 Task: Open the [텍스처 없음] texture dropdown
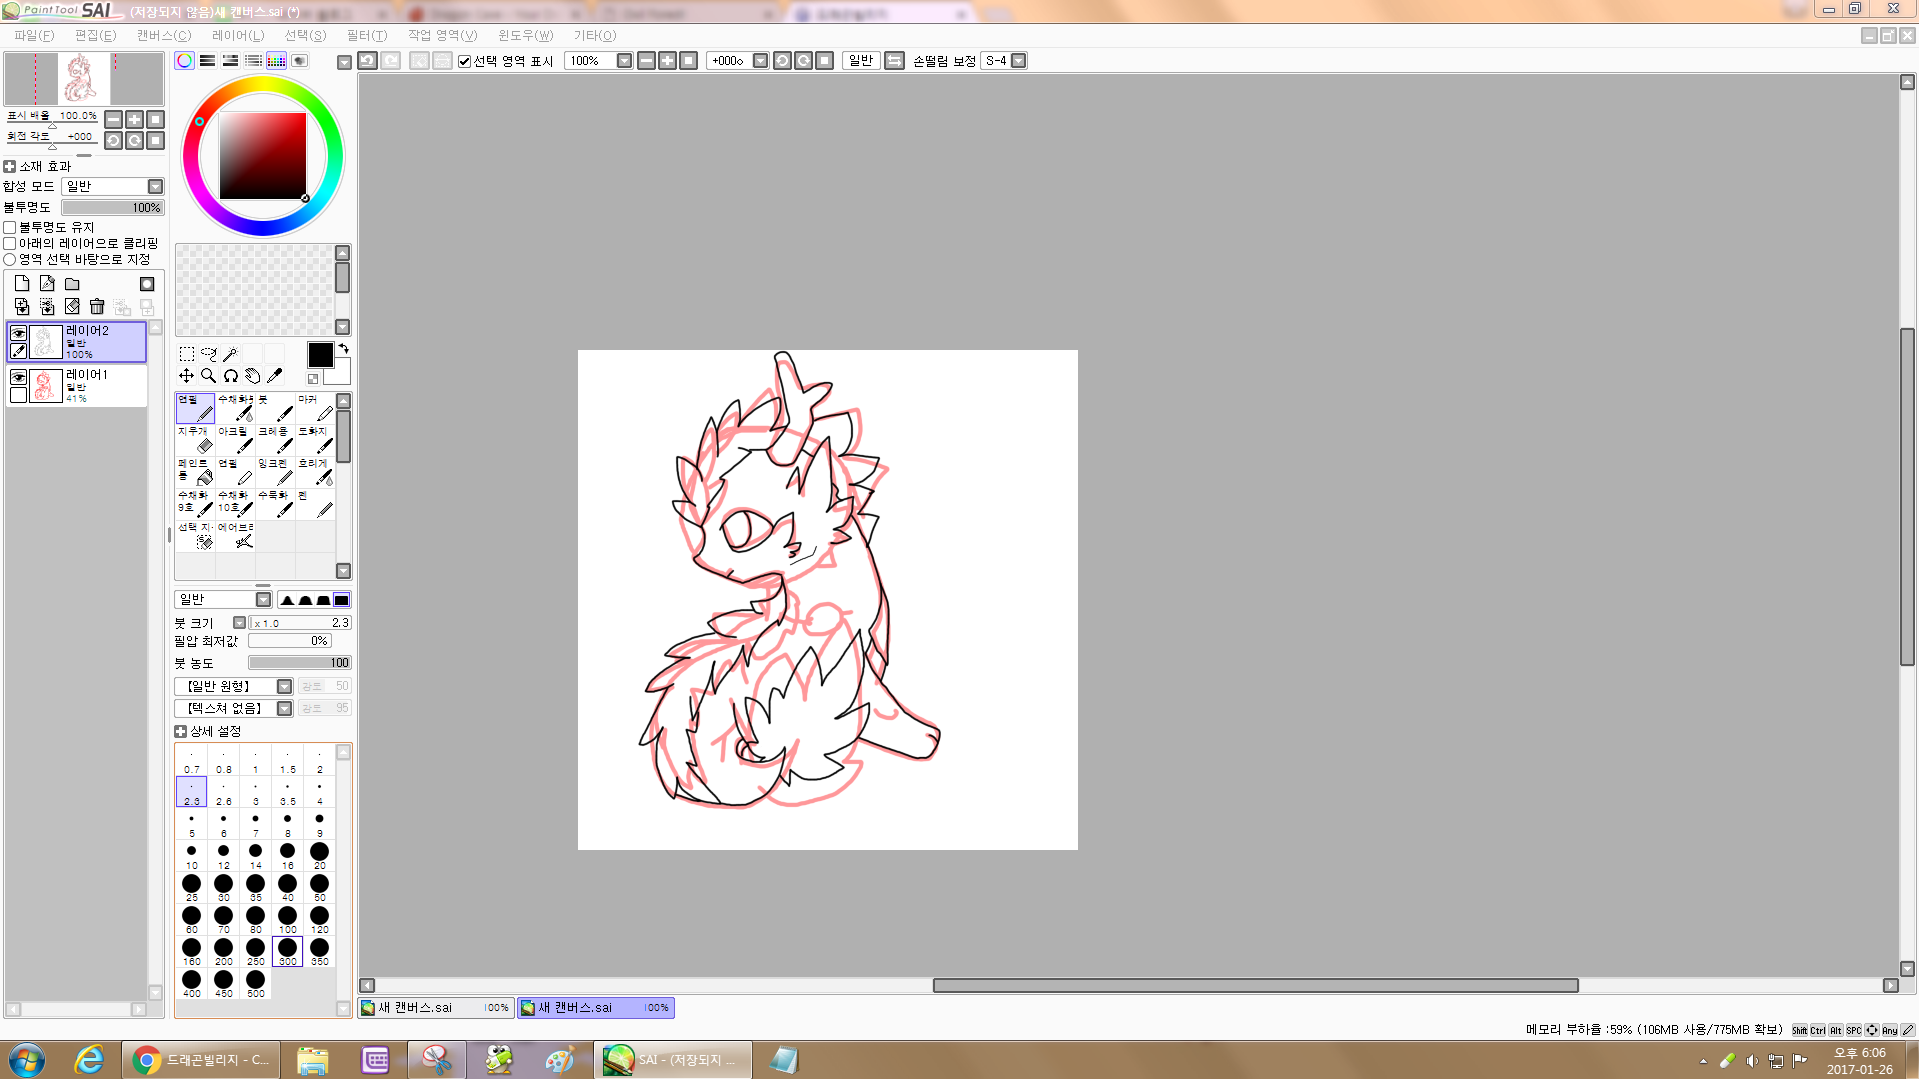pyautogui.click(x=234, y=708)
